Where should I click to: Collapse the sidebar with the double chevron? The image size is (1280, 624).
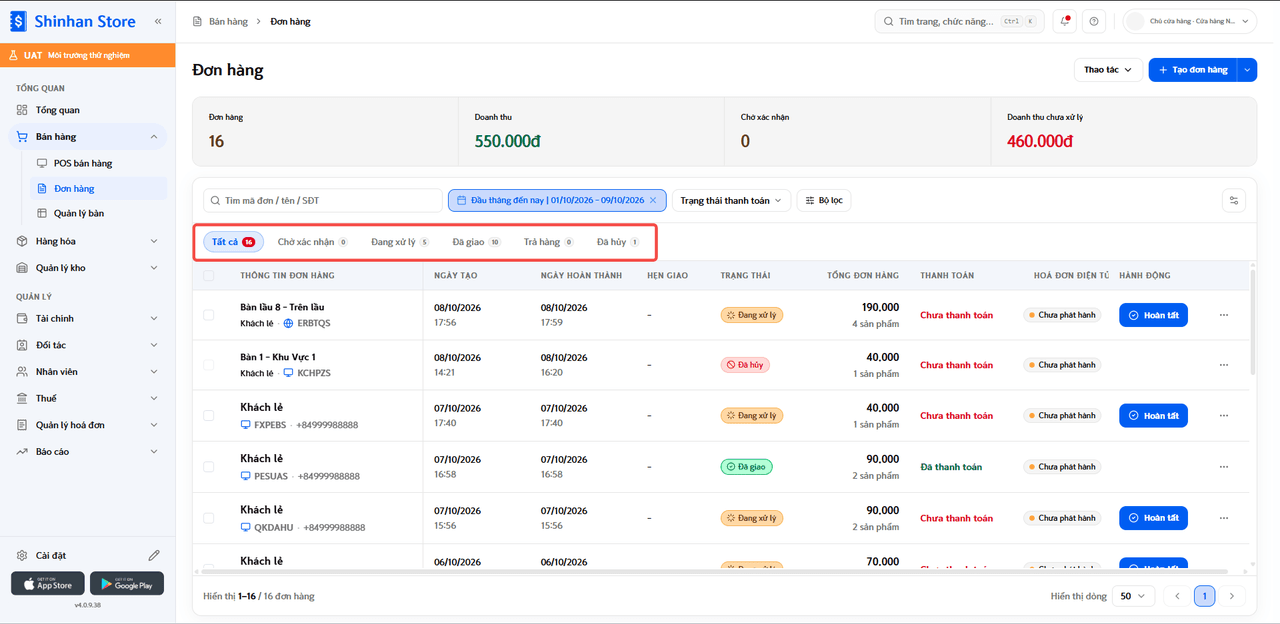158,21
